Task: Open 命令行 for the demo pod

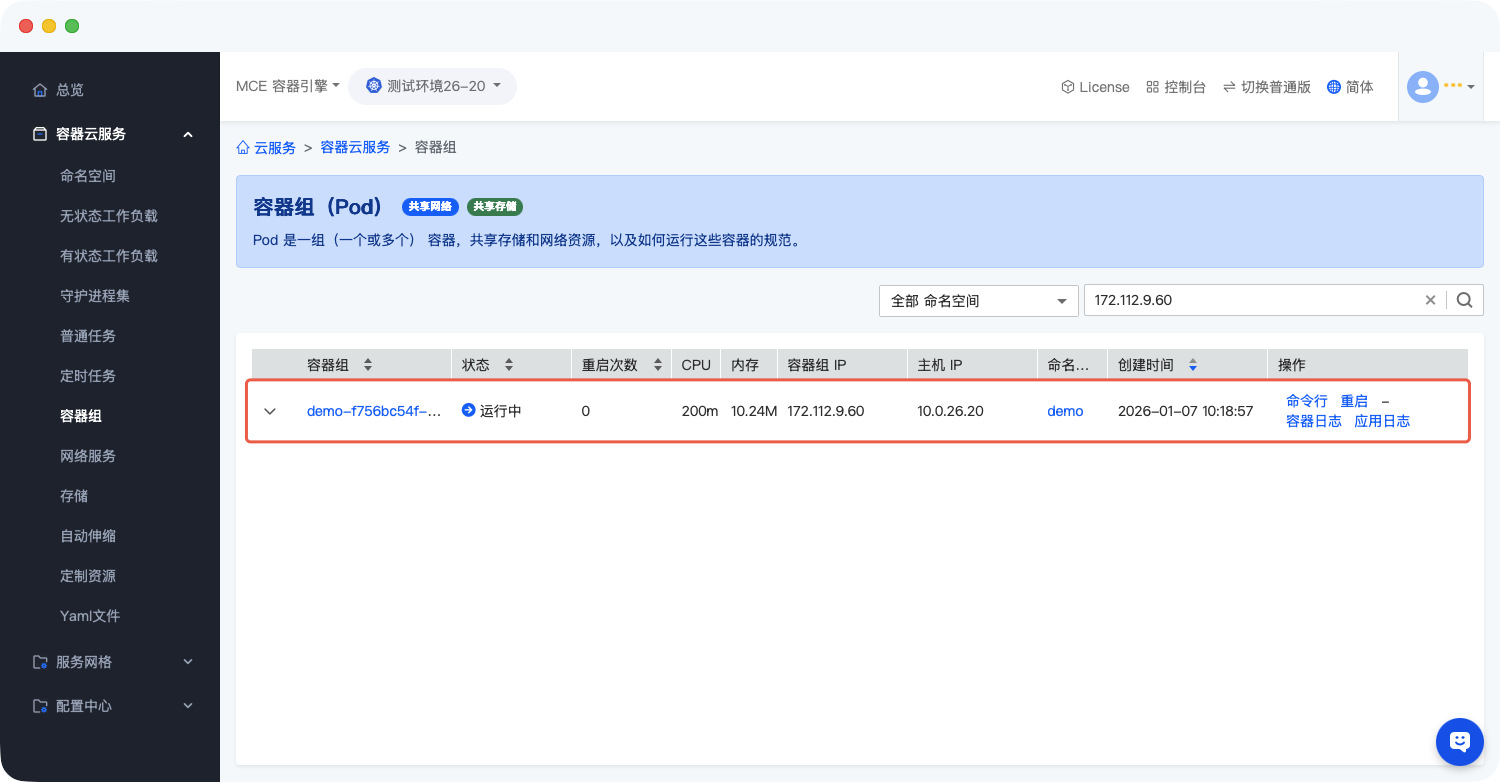Action: pyautogui.click(x=1306, y=401)
